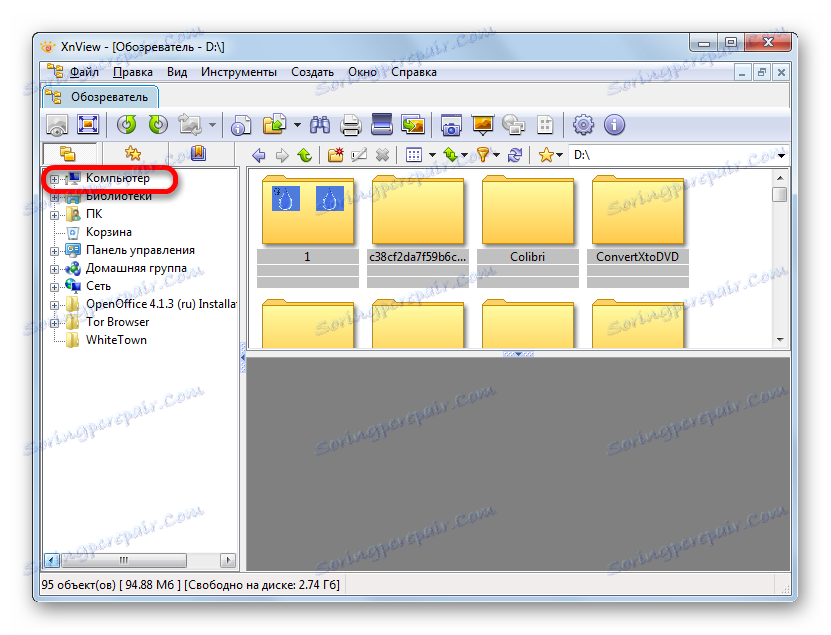Expand the OpenOffice 4.1.3 node
The height and width of the screenshot is (635, 831).
tap(54, 305)
